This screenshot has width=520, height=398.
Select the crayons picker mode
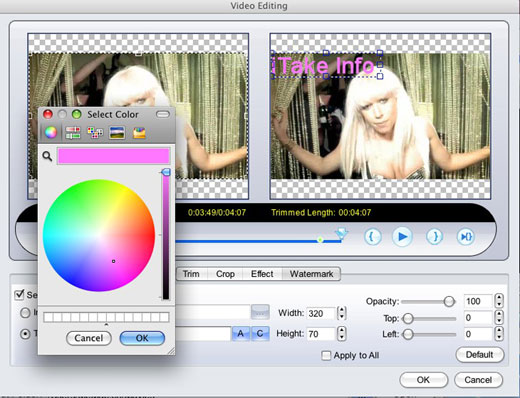tap(139, 132)
